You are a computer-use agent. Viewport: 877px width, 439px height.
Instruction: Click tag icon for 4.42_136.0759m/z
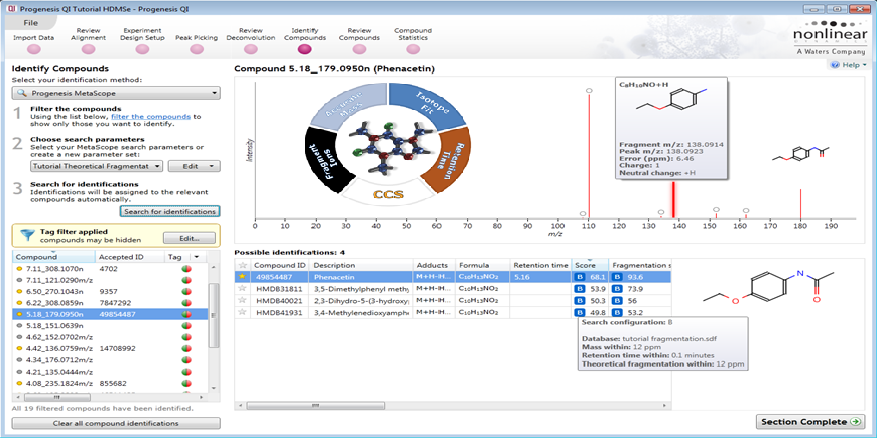coord(185,348)
